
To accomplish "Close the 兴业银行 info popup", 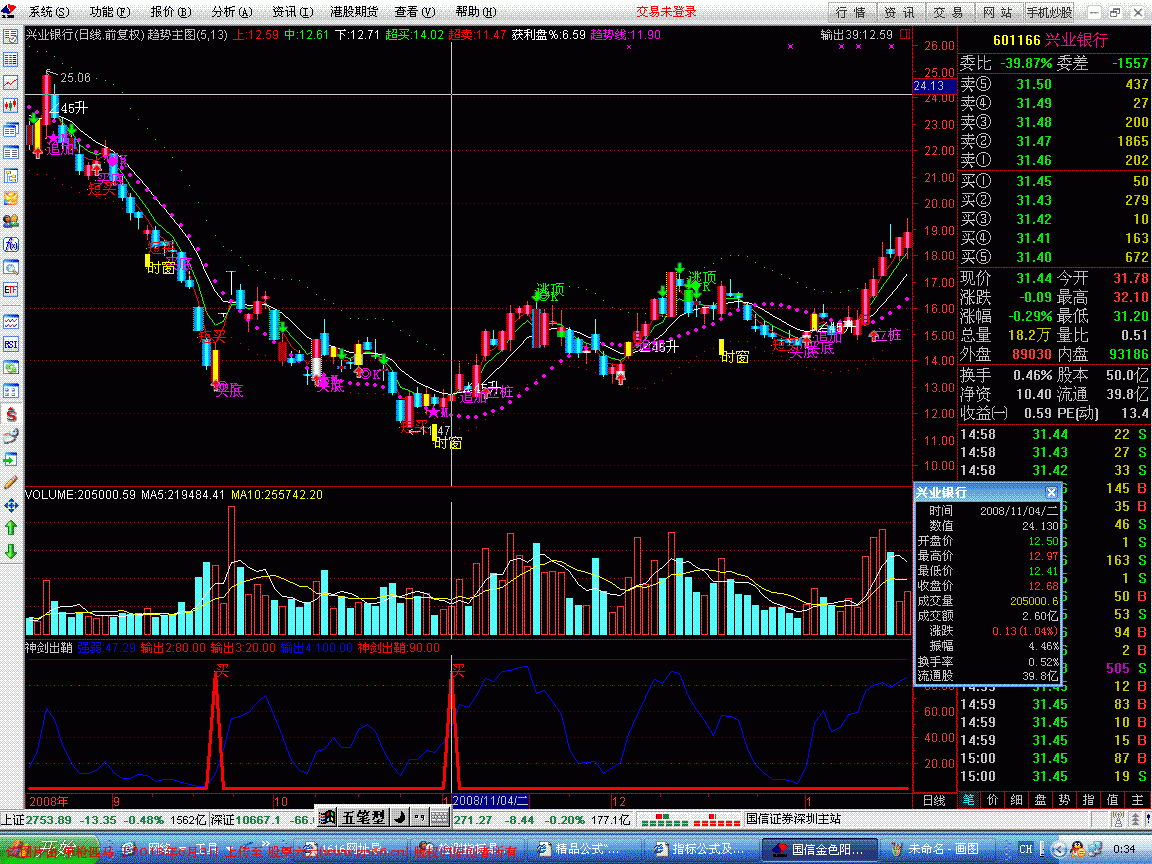I will pyautogui.click(x=1051, y=492).
